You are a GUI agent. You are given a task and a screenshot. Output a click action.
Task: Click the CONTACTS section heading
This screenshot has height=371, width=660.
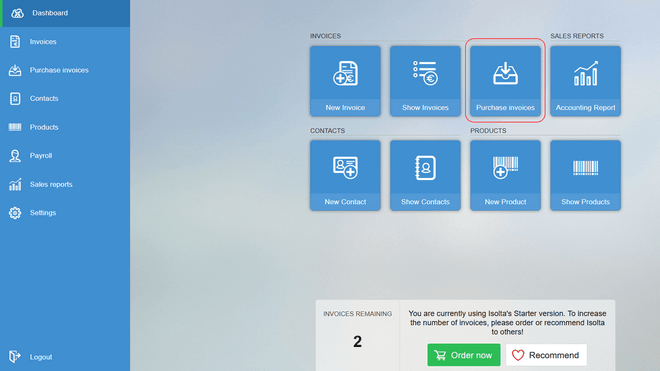pyautogui.click(x=327, y=131)
